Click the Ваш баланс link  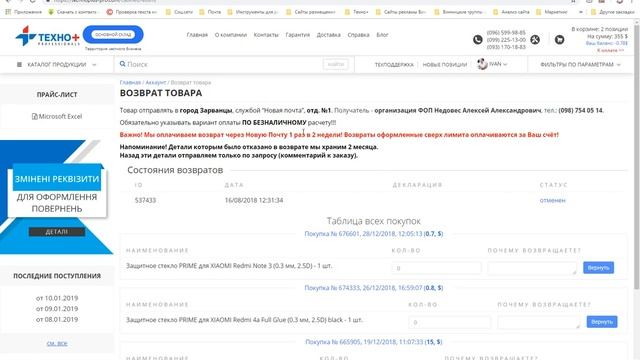pos(607,43)
